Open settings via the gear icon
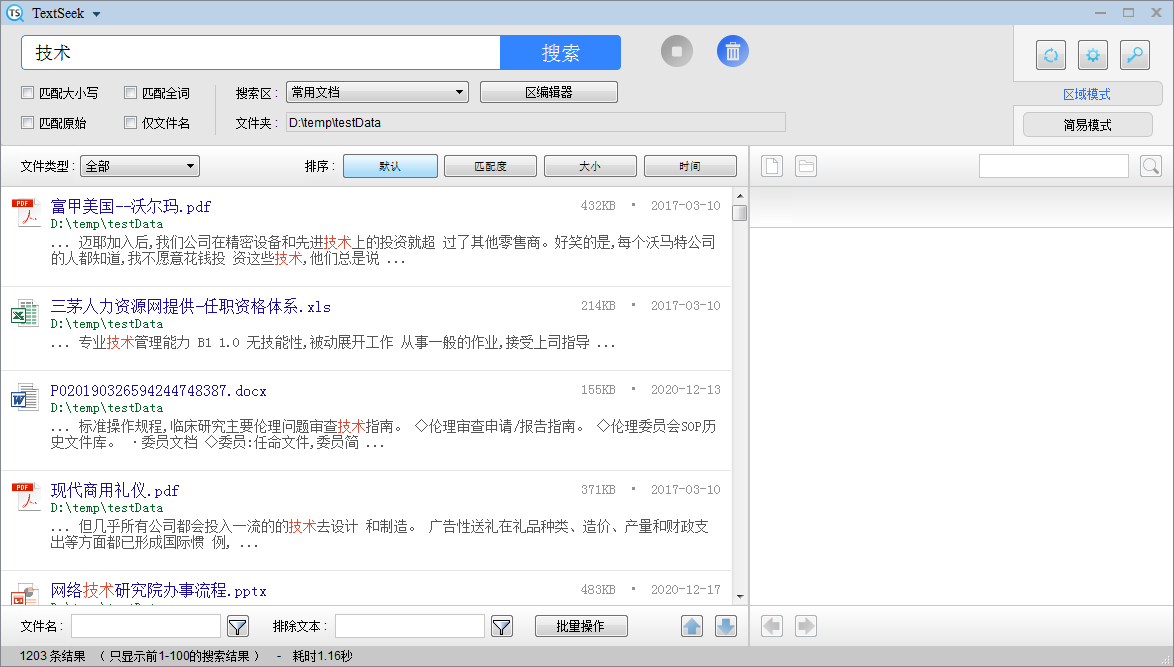 pyautogui.click(x=1092, y=55)
